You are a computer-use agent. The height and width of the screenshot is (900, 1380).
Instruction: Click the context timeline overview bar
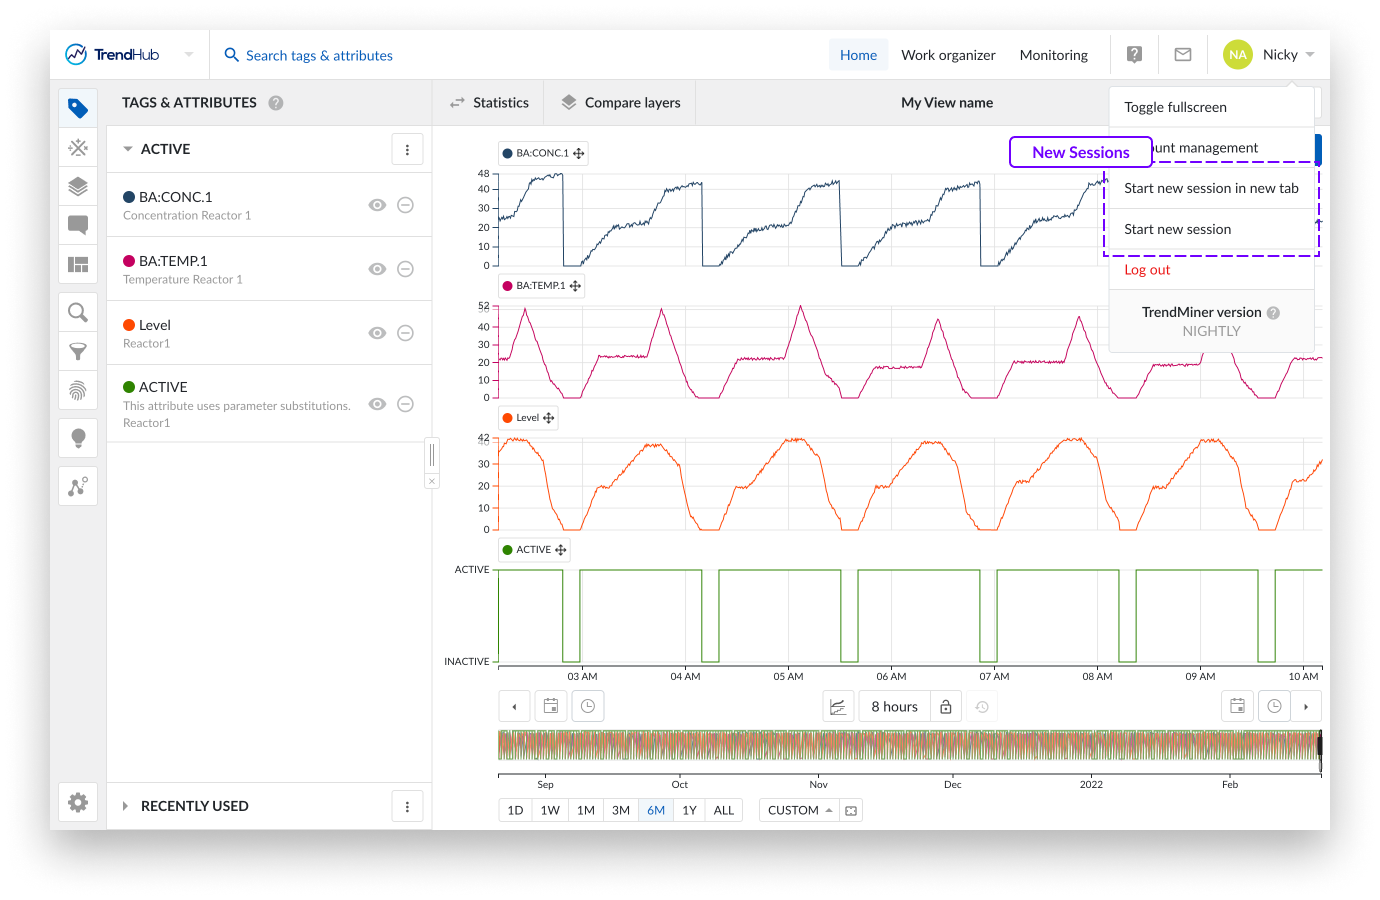pos(908,746)
